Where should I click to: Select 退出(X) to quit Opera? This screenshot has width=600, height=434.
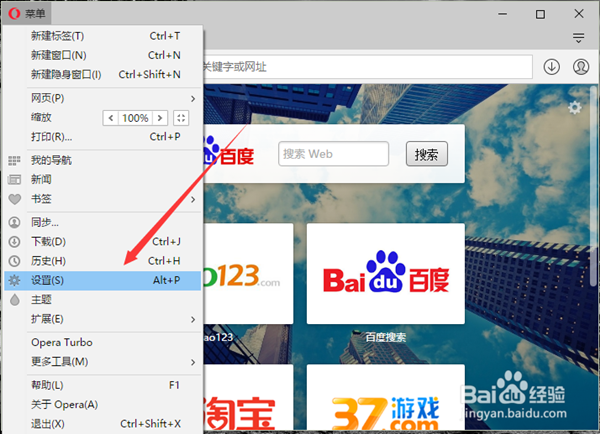pos(103,424)
